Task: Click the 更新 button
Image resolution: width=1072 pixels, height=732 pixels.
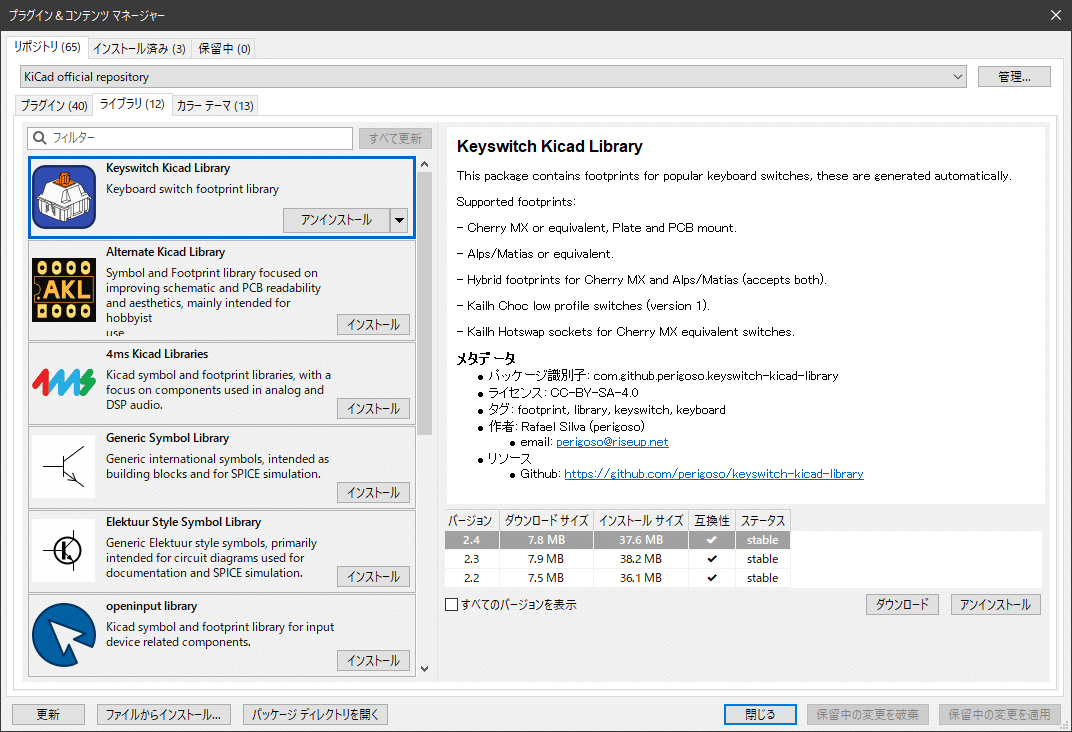Action: [49, 715]
